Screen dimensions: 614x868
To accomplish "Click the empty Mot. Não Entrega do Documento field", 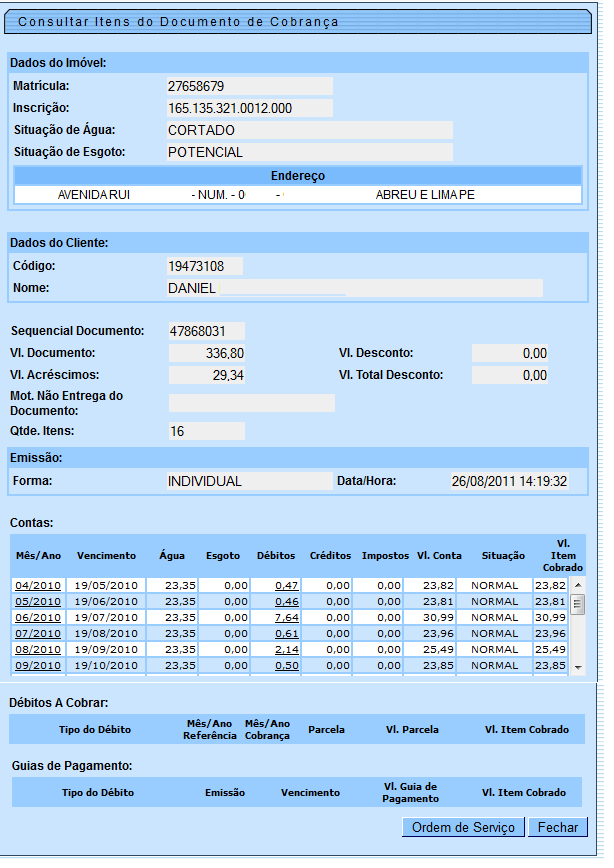I will (x=251, y=403).
